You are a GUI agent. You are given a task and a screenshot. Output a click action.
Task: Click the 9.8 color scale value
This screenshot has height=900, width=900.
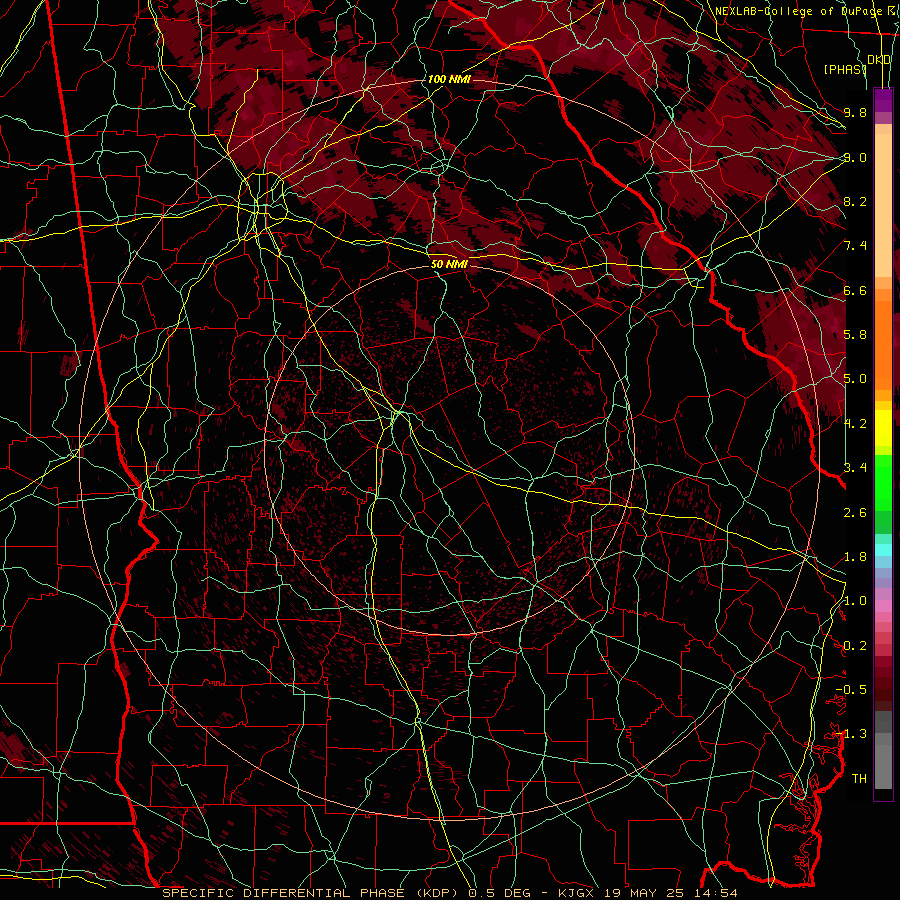click(855, 112)
